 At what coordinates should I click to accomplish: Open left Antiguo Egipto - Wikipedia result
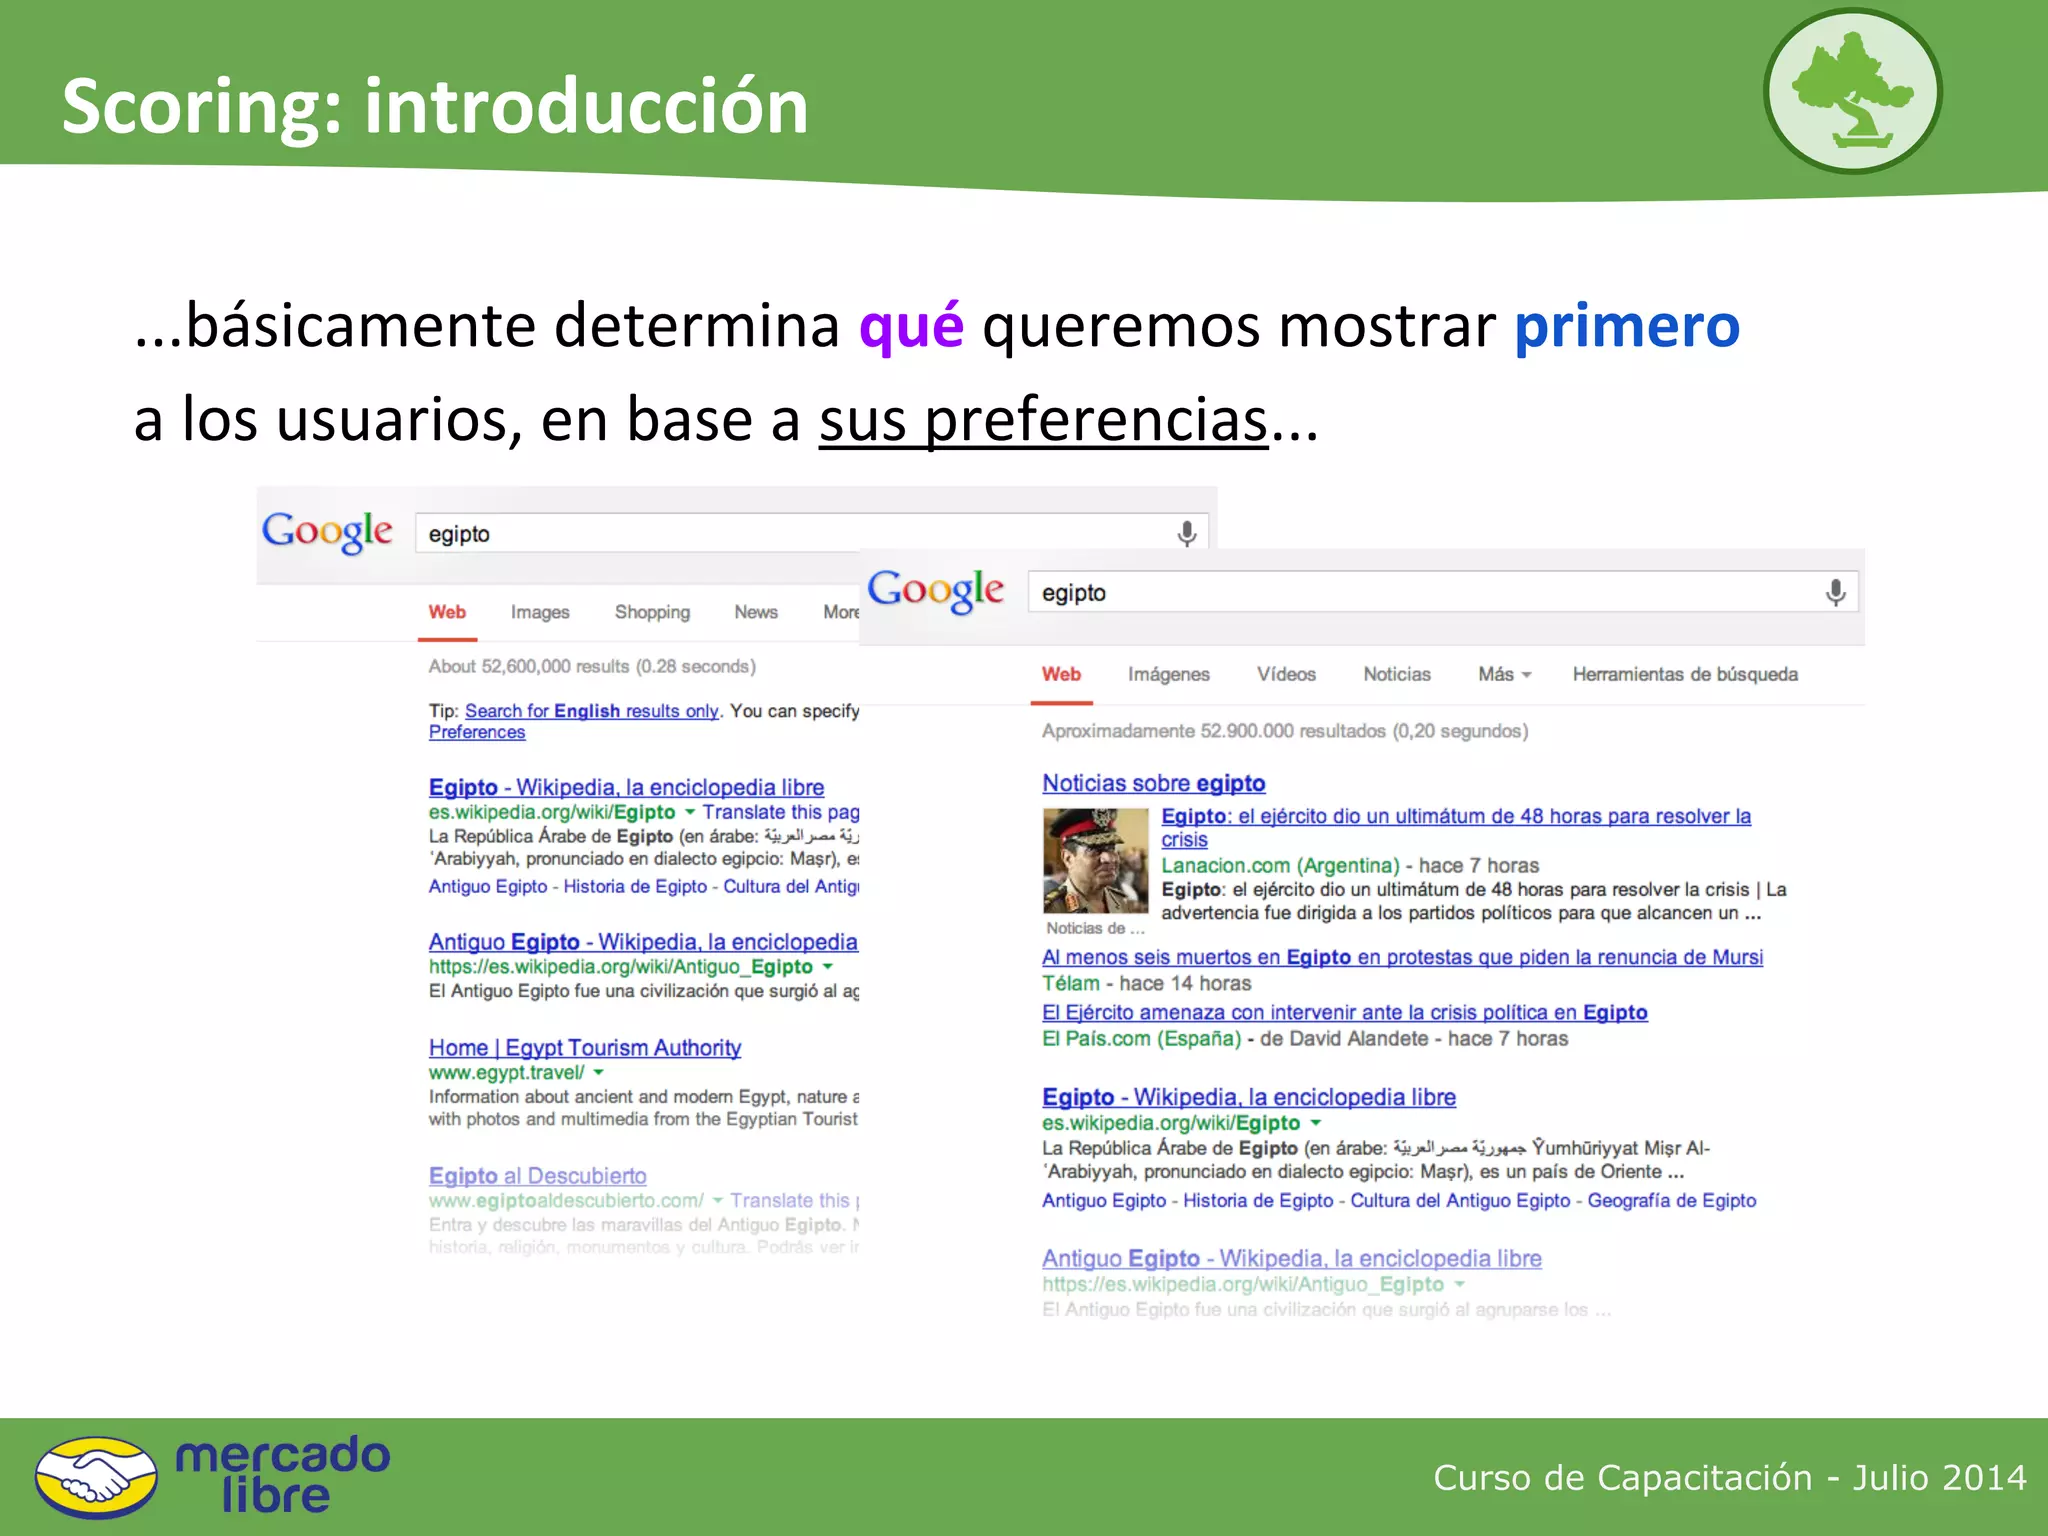pos(643,942)
